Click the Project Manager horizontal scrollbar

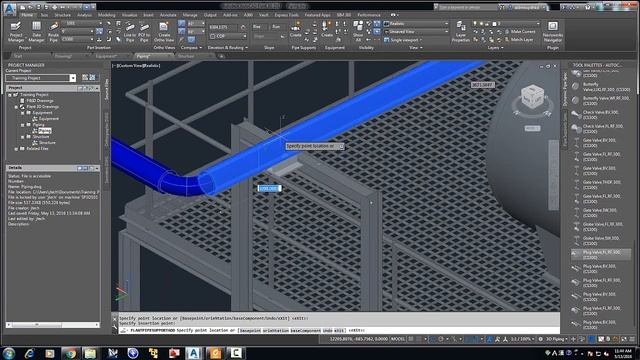[53, 325]
